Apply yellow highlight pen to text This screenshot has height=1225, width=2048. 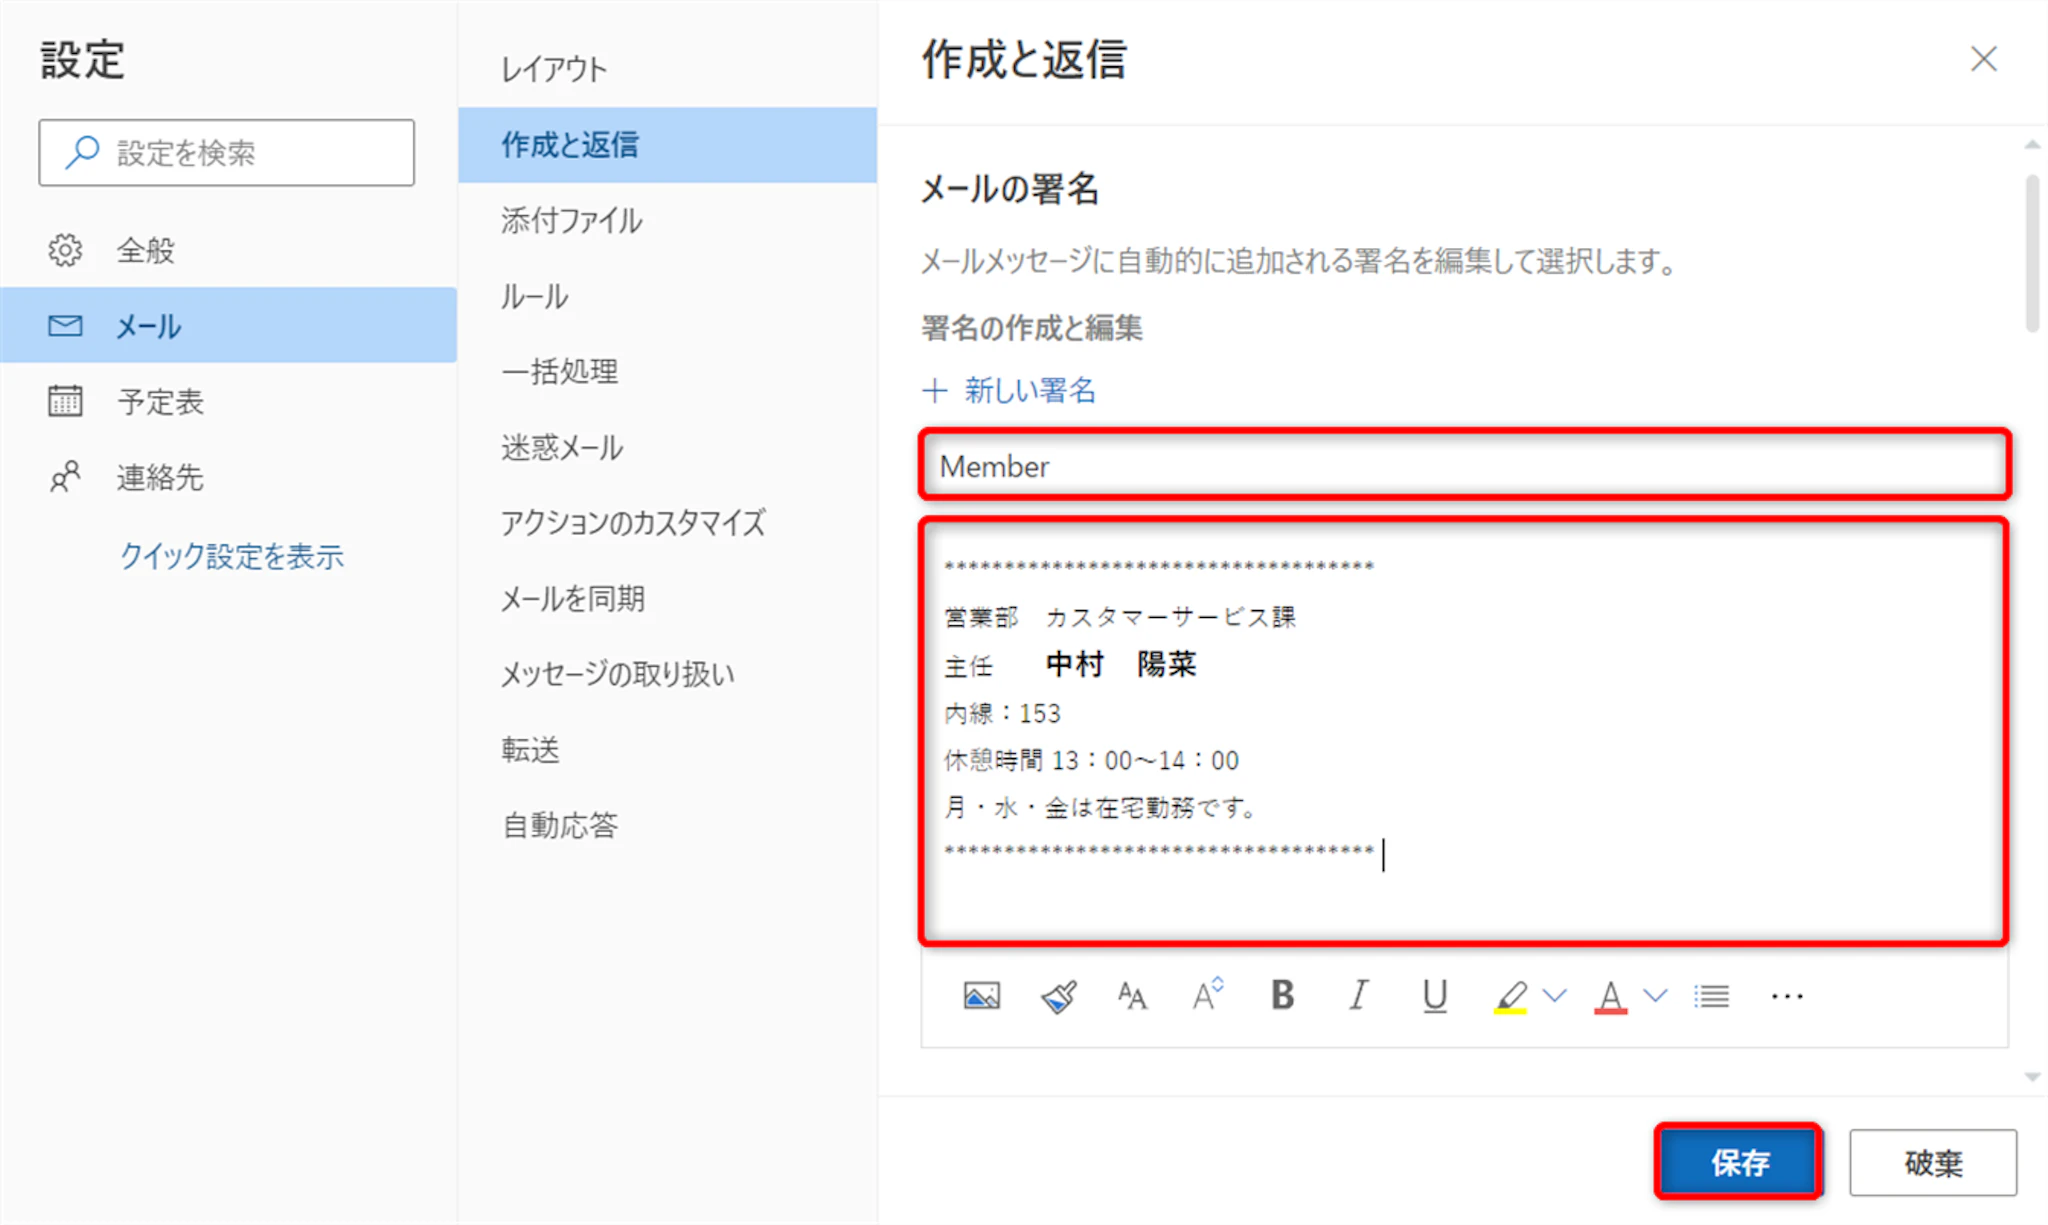tap(1510, 996)
